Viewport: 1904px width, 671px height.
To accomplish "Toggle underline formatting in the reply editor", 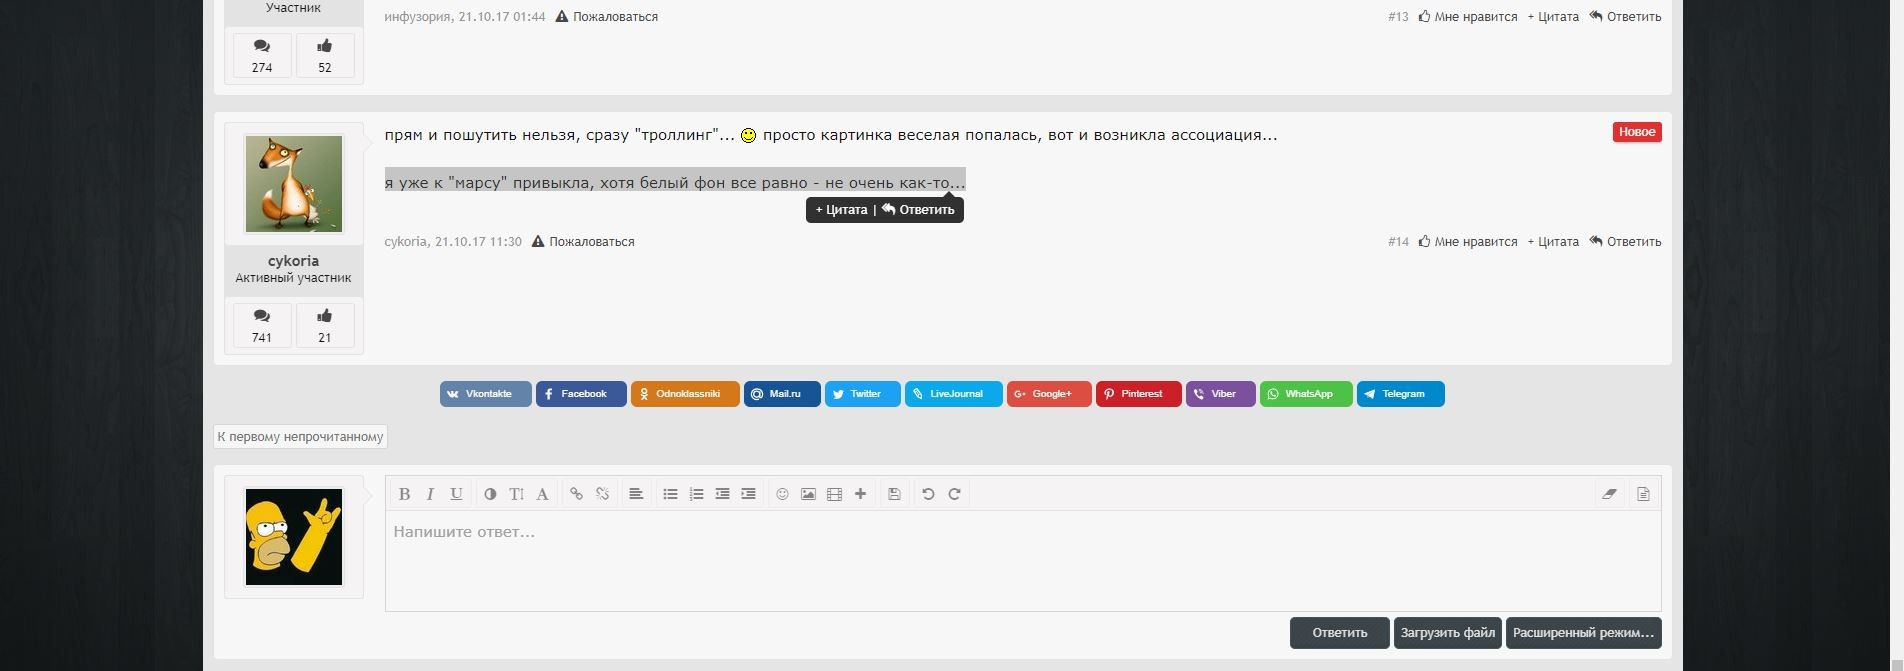I will (x=456, y=494).
